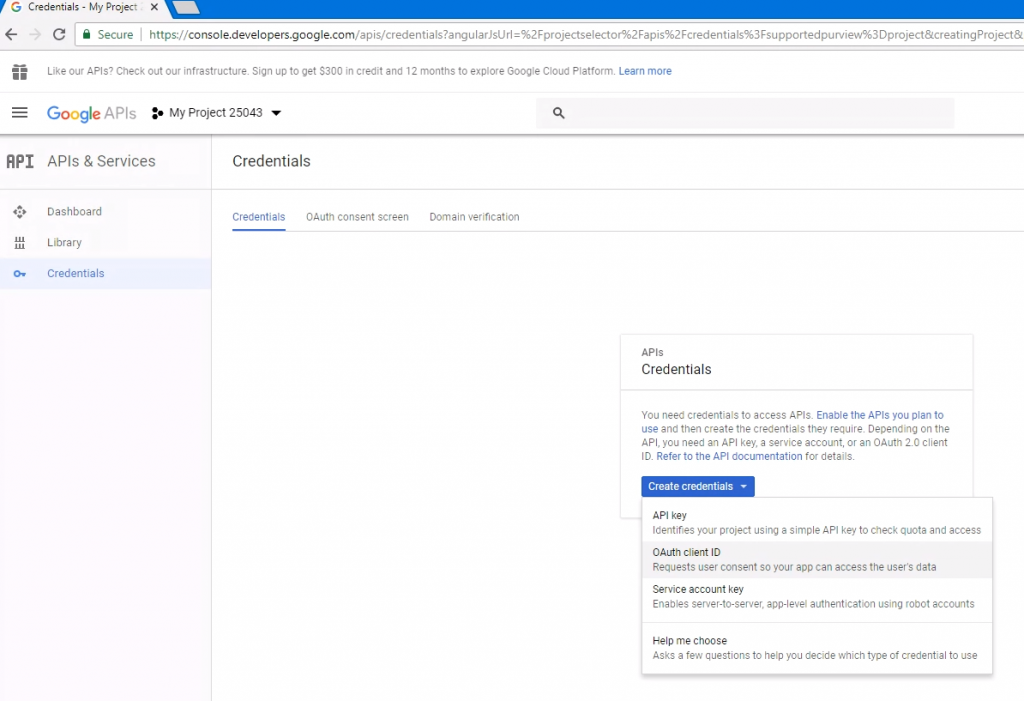Image resolution: width=1024 pixels, height=701 pixels.
Task: Choose API key from the menu
Action: tap(817, 523)
